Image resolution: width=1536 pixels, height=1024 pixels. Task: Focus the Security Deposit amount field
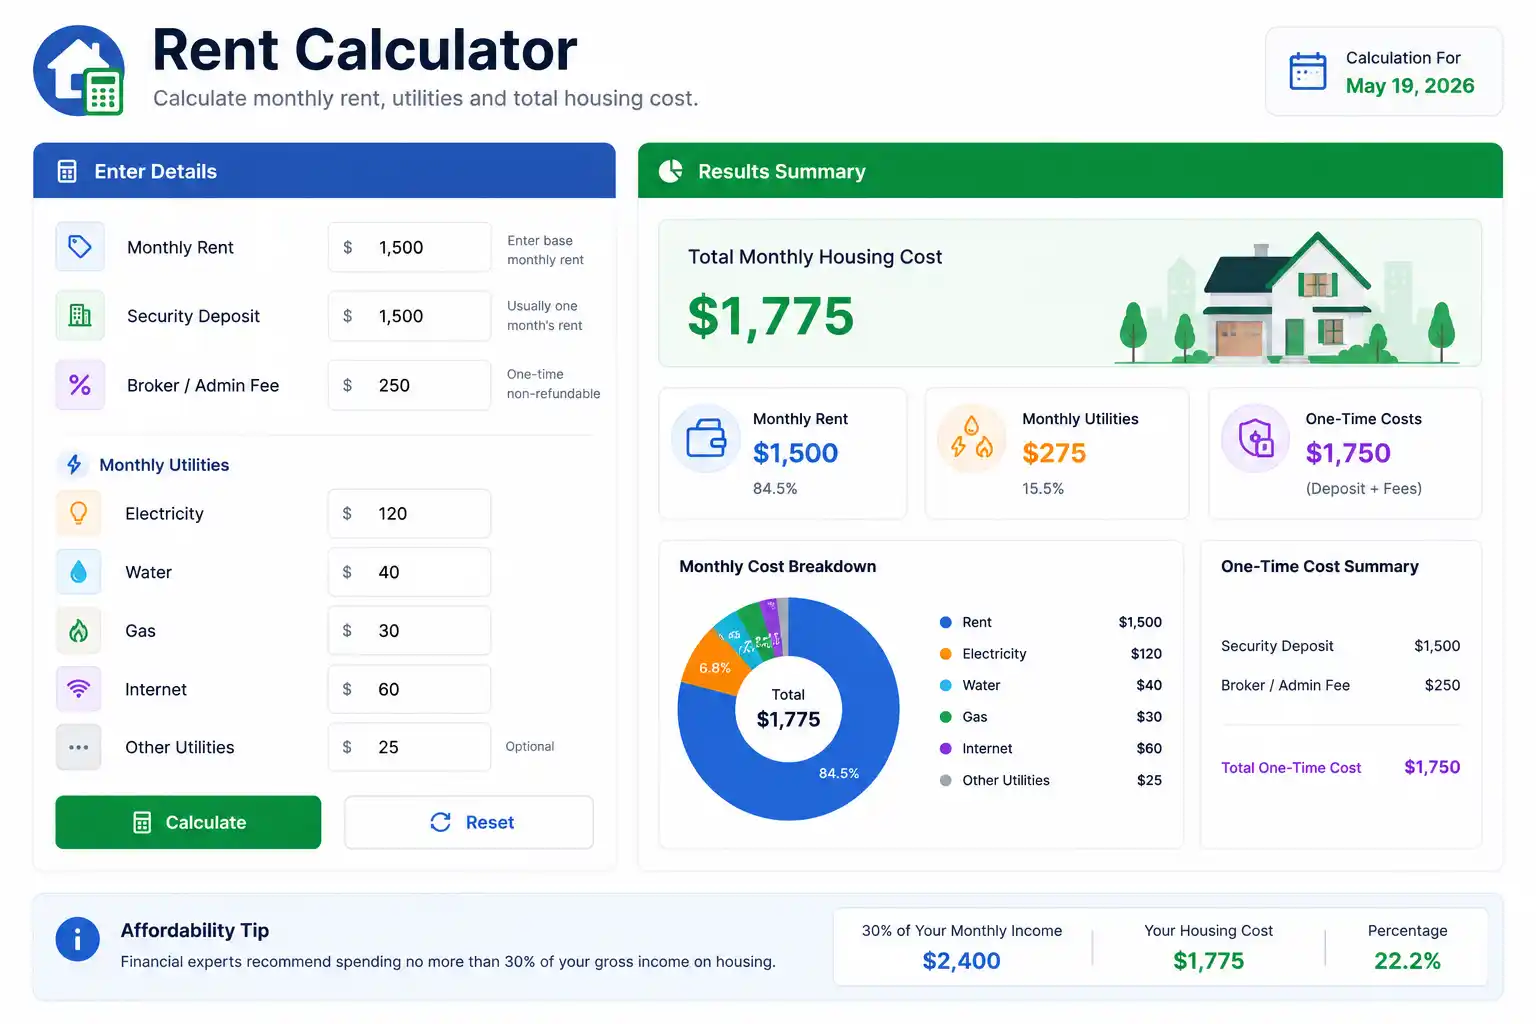[x=410, y=316]
